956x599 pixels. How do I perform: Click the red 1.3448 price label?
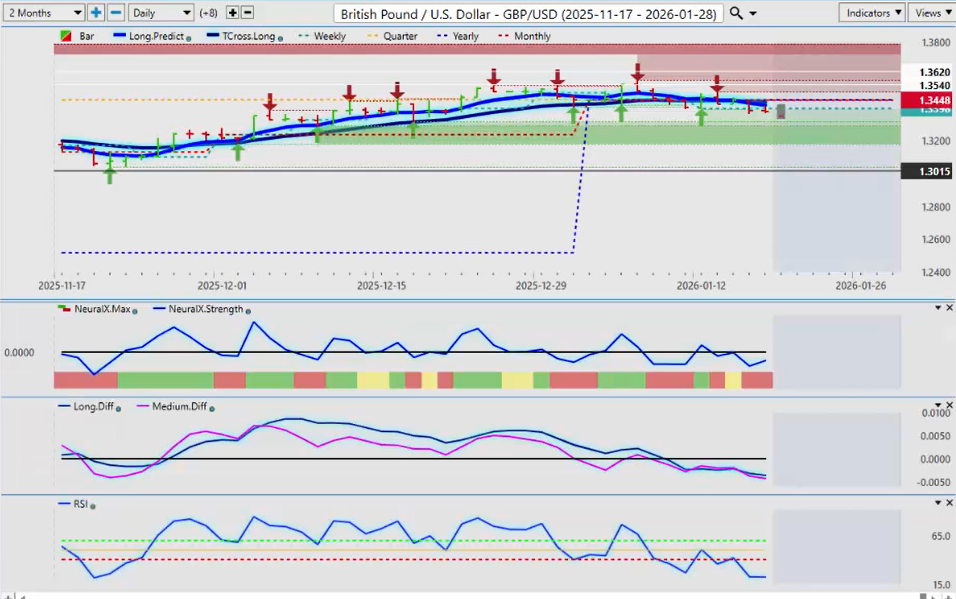point(925,101)
